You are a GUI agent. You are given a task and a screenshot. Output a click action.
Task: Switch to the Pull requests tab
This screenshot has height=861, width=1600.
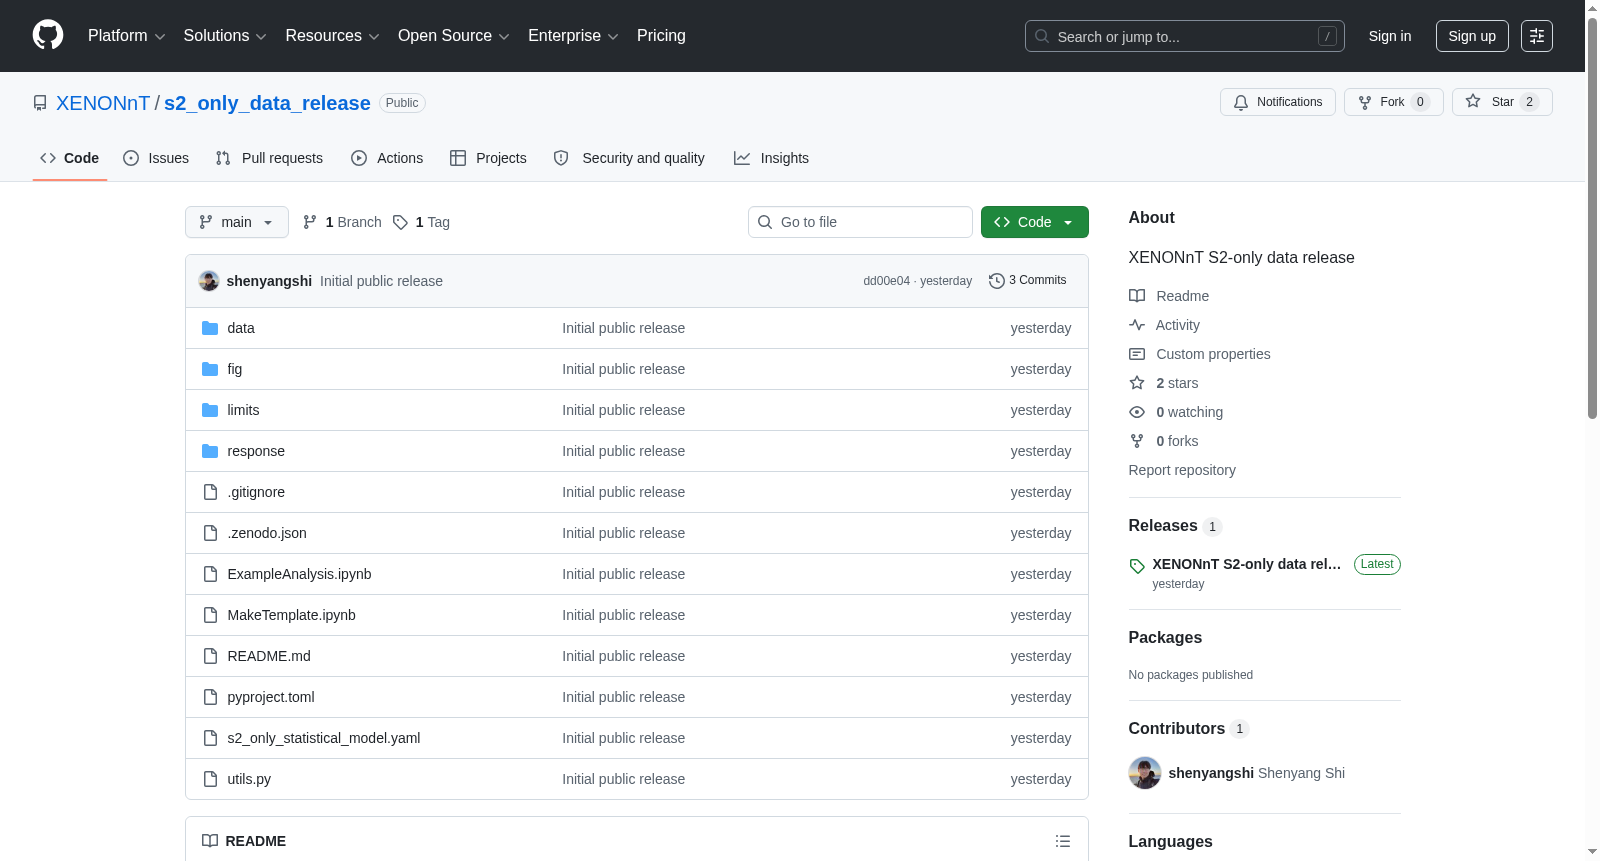click(269, 158)
